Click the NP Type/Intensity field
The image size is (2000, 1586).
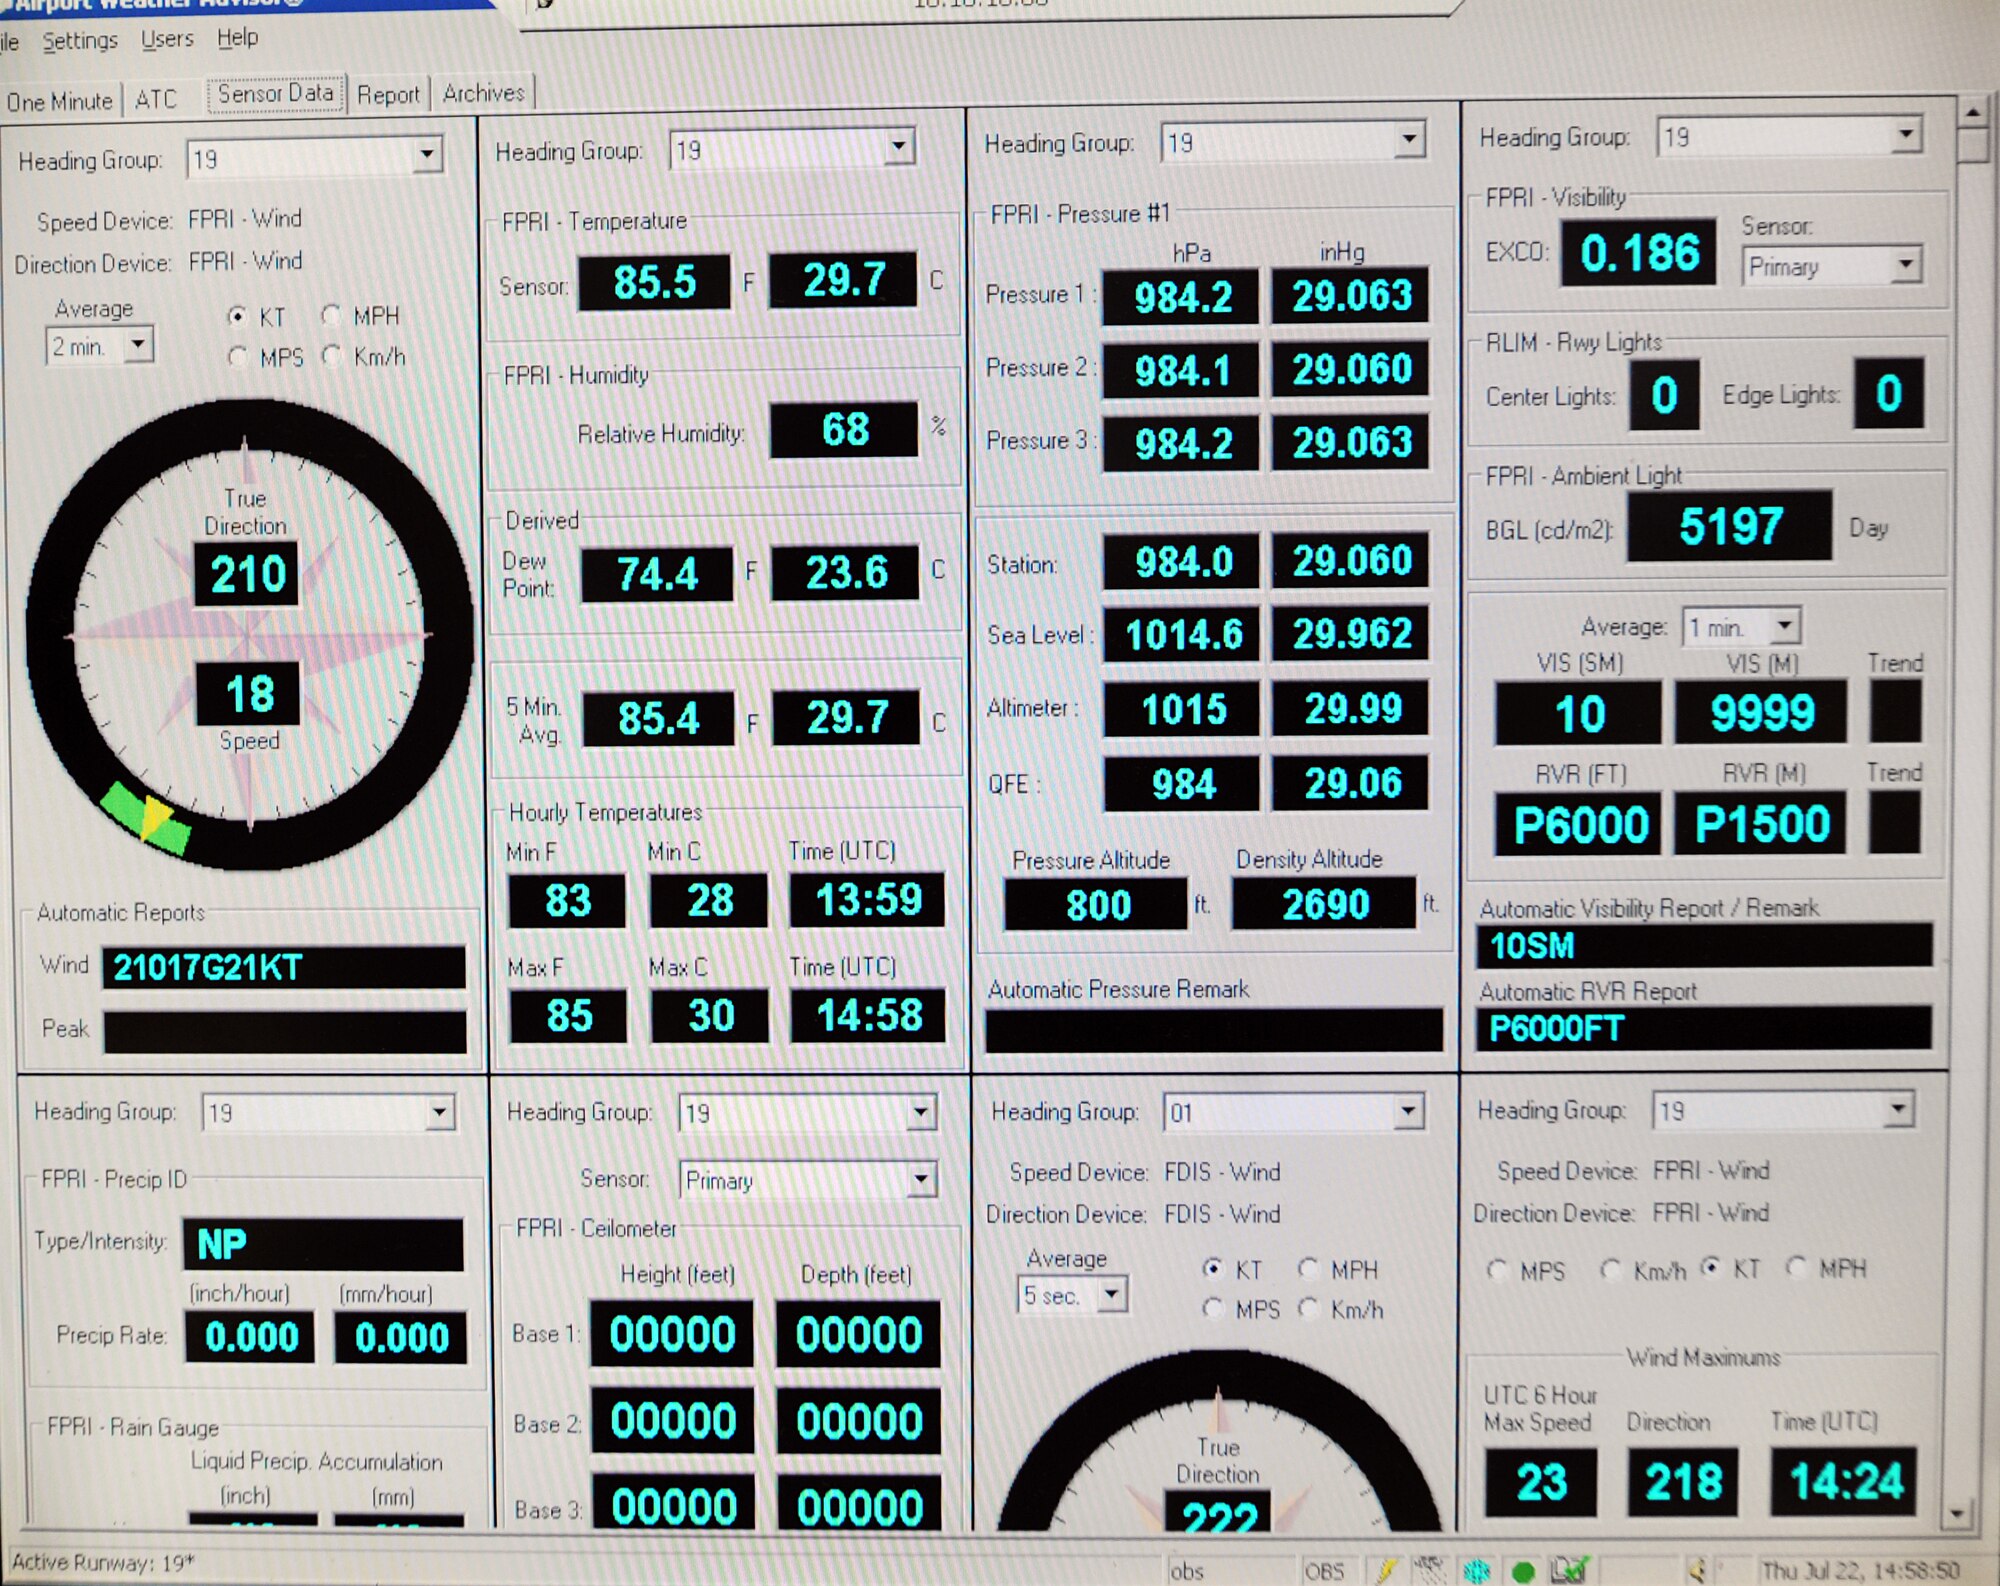(323, 1244)
